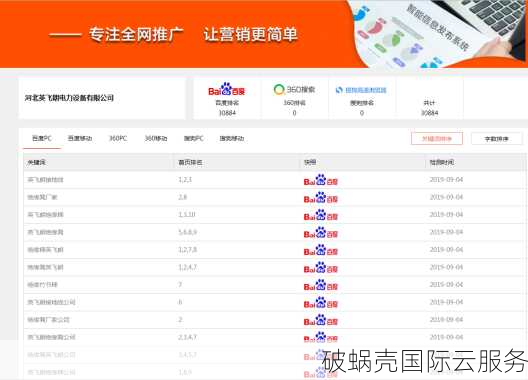Click the 关键词 column header
Screen dimensions: 528x380
coord(37,162)
